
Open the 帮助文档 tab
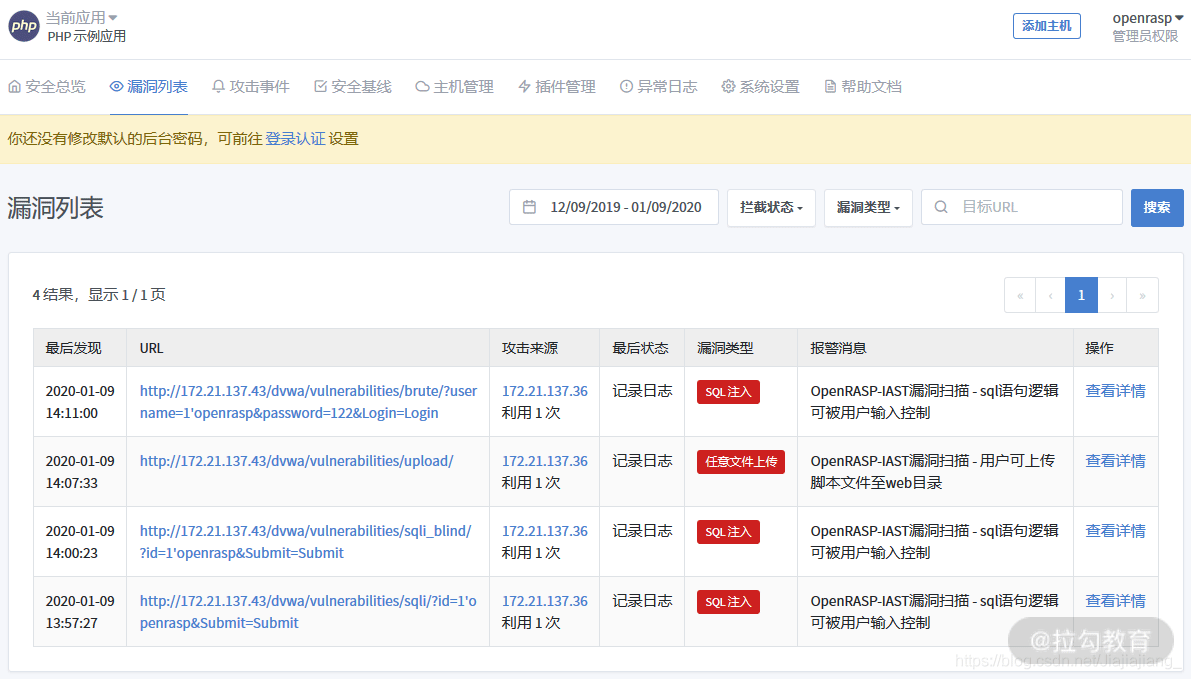(x=863, y=87)
